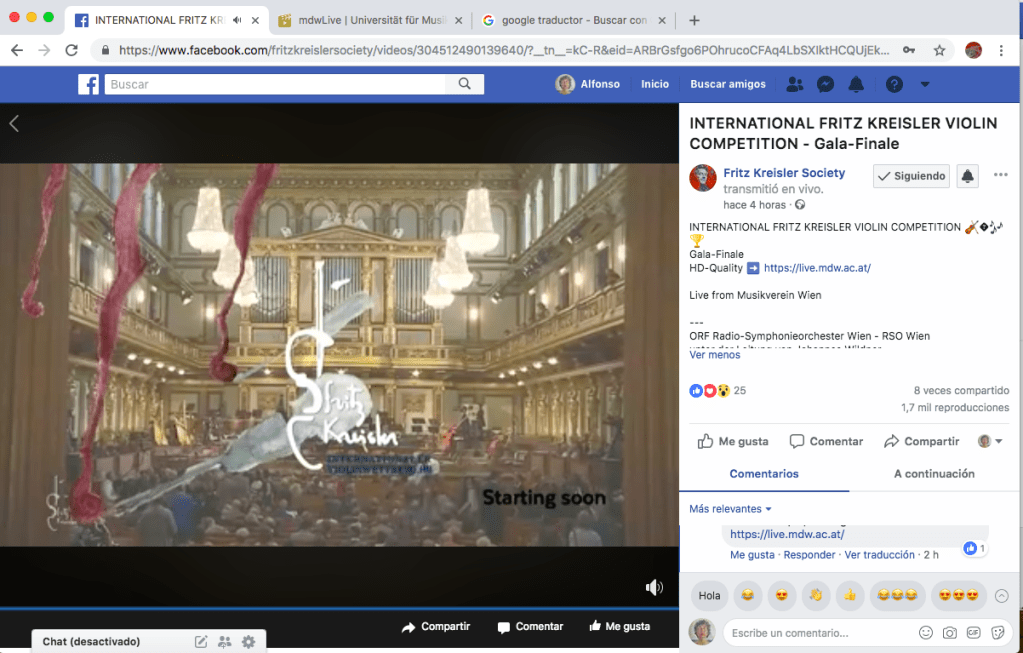Click the friend requests icon

[795, 85]
